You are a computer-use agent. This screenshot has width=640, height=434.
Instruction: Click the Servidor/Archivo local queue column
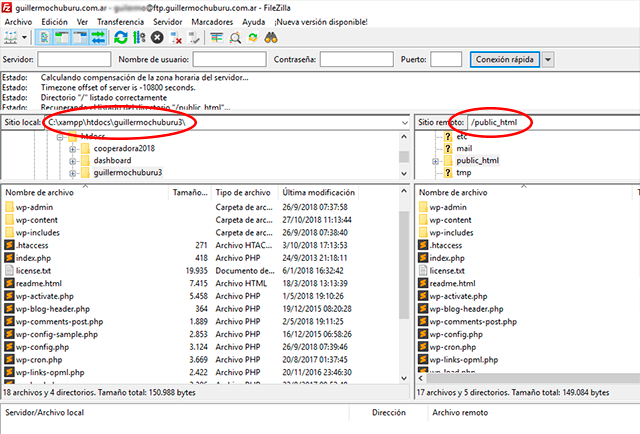pos(176,413)
